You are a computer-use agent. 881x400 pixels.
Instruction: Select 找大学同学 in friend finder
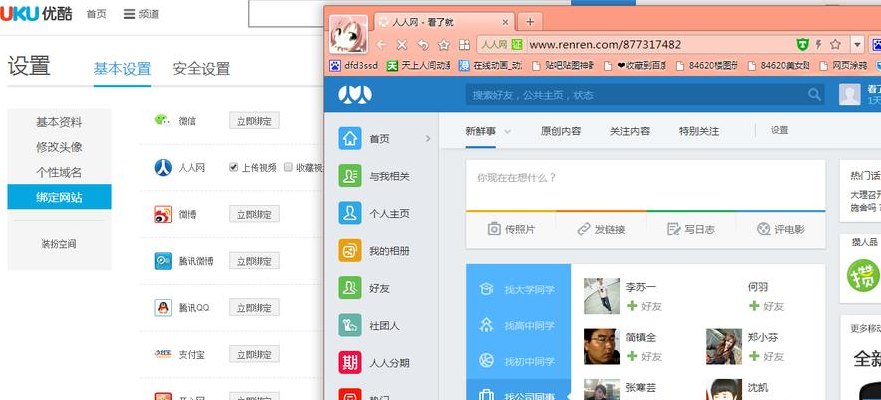(518, 289)
